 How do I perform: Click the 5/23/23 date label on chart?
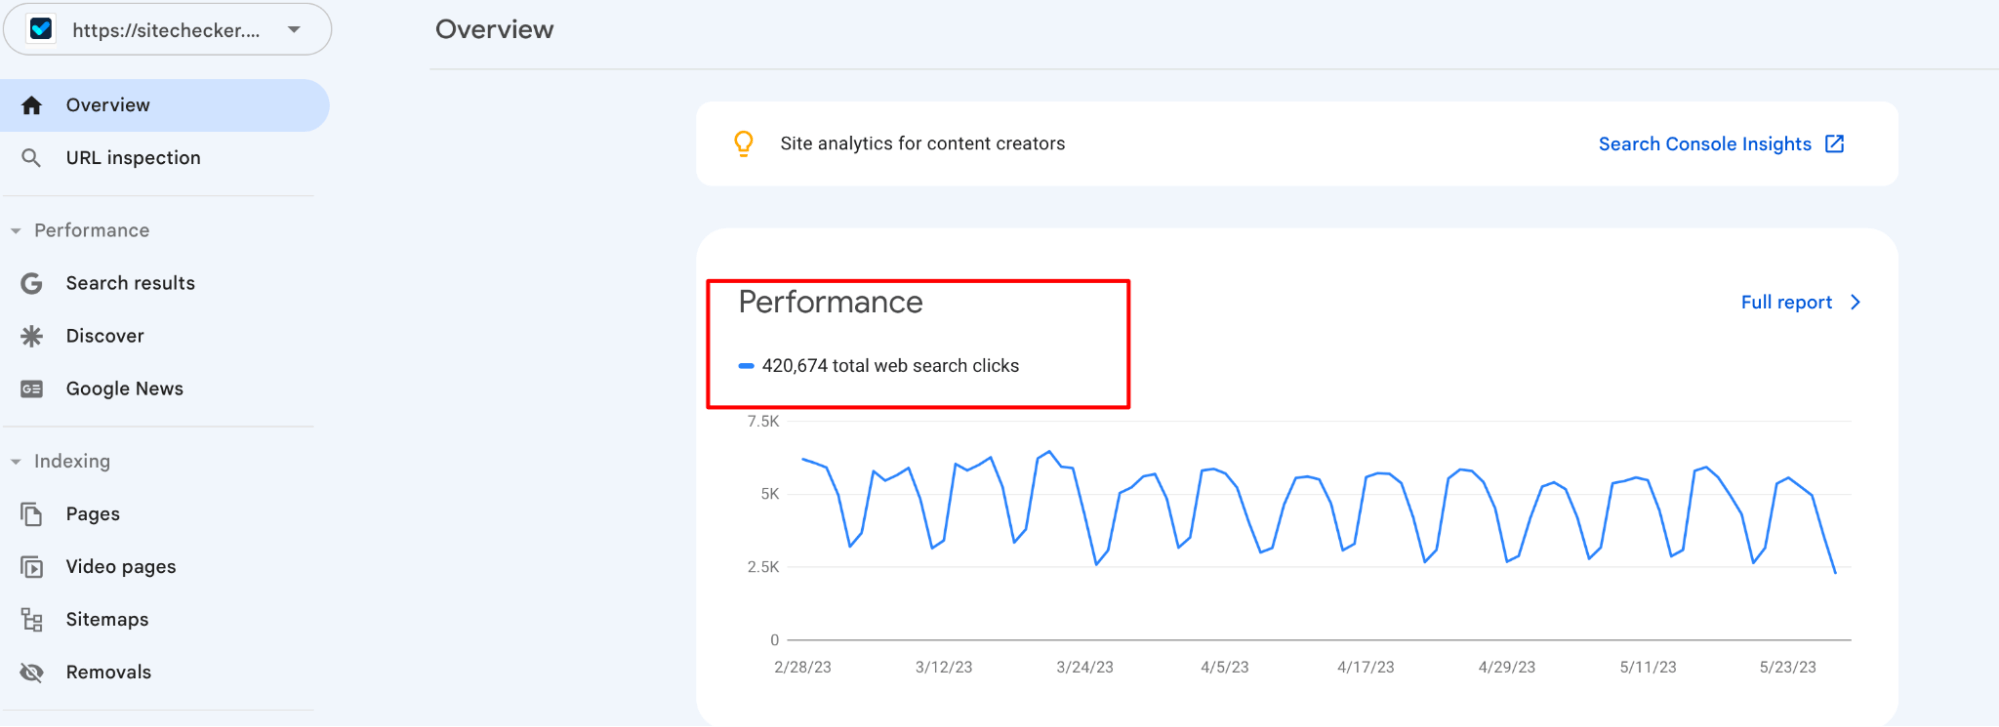point(1788,667)
